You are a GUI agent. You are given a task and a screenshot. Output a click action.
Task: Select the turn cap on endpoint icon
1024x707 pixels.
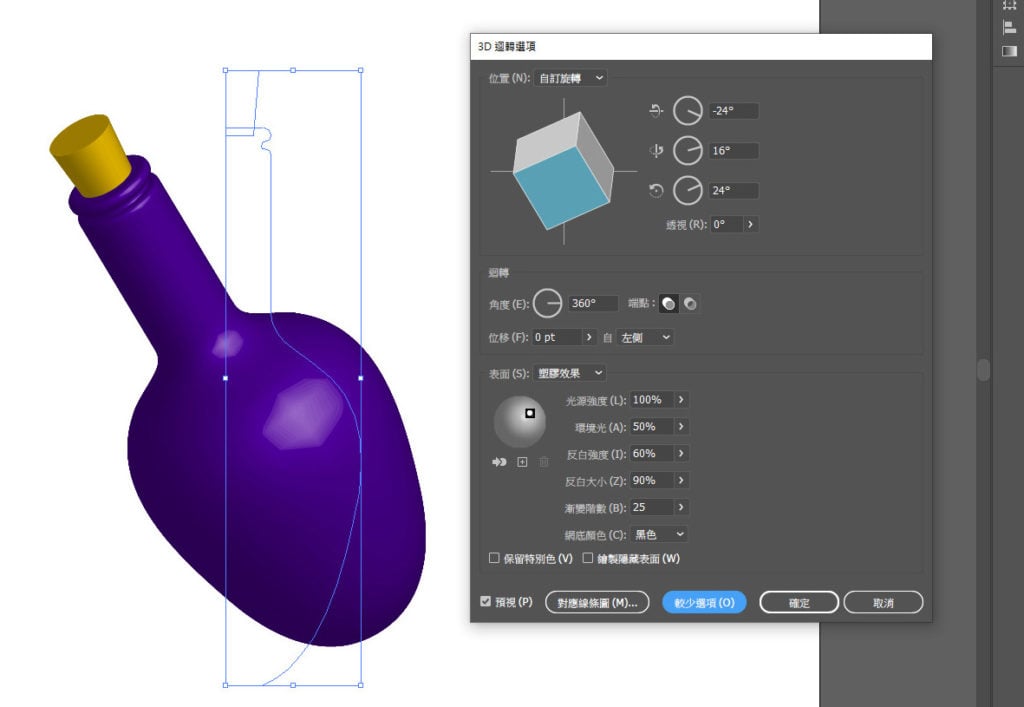[x=668, y=304]
